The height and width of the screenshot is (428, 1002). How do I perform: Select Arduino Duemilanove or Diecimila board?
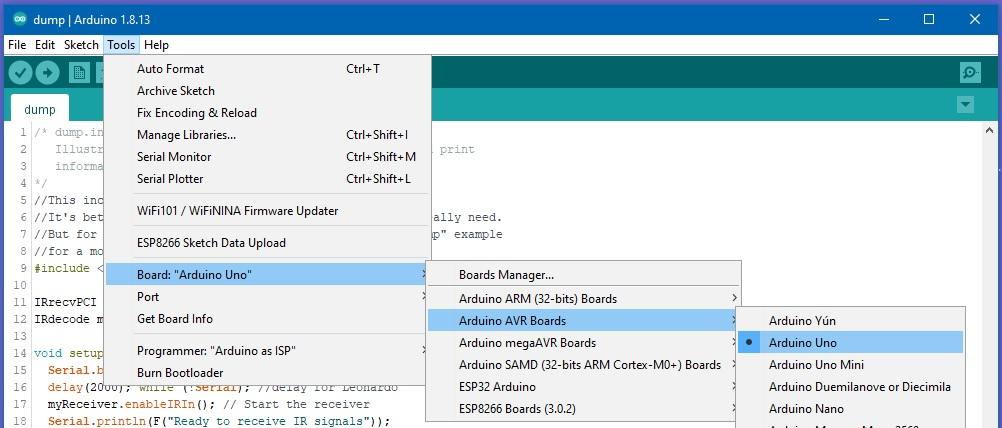[851, 386]
